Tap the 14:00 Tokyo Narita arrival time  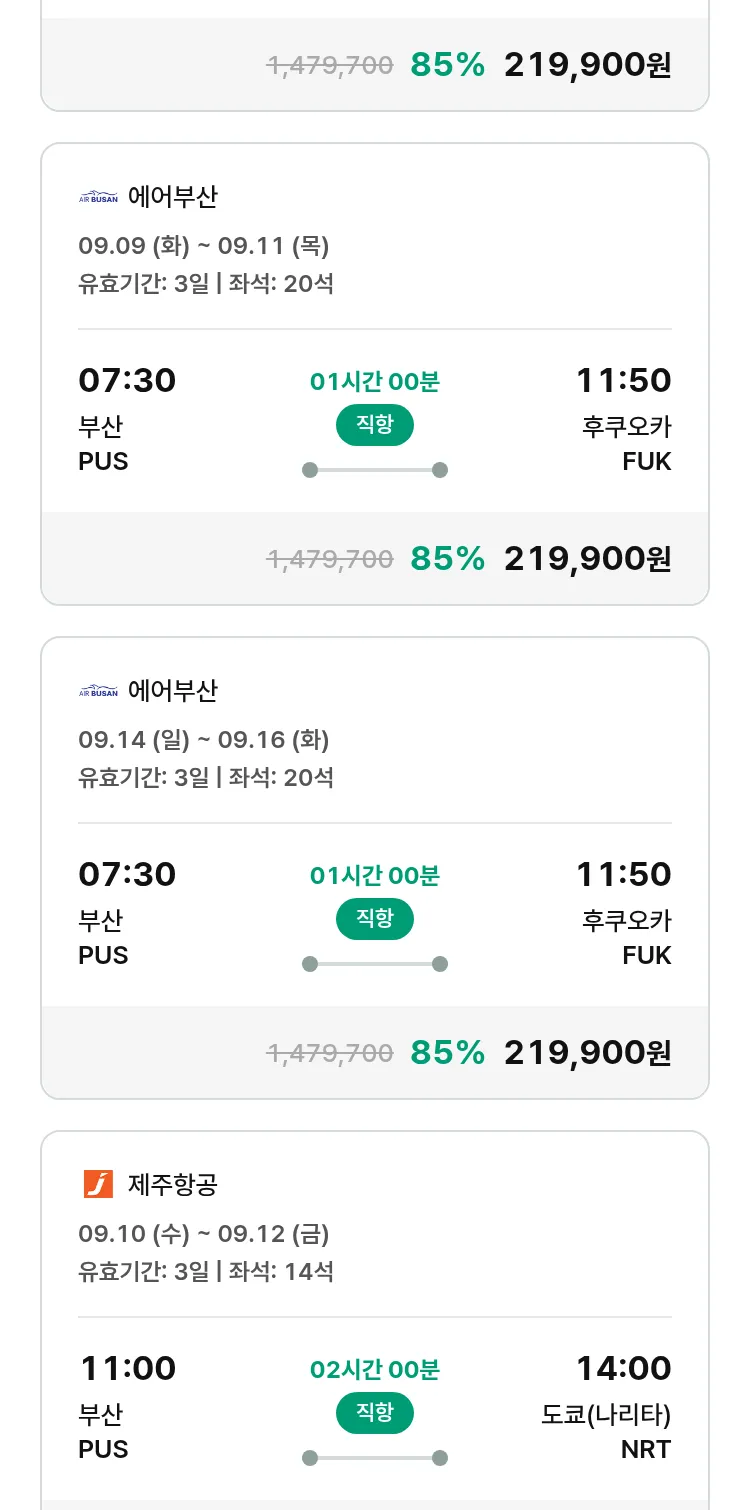tap(623, 1368)
